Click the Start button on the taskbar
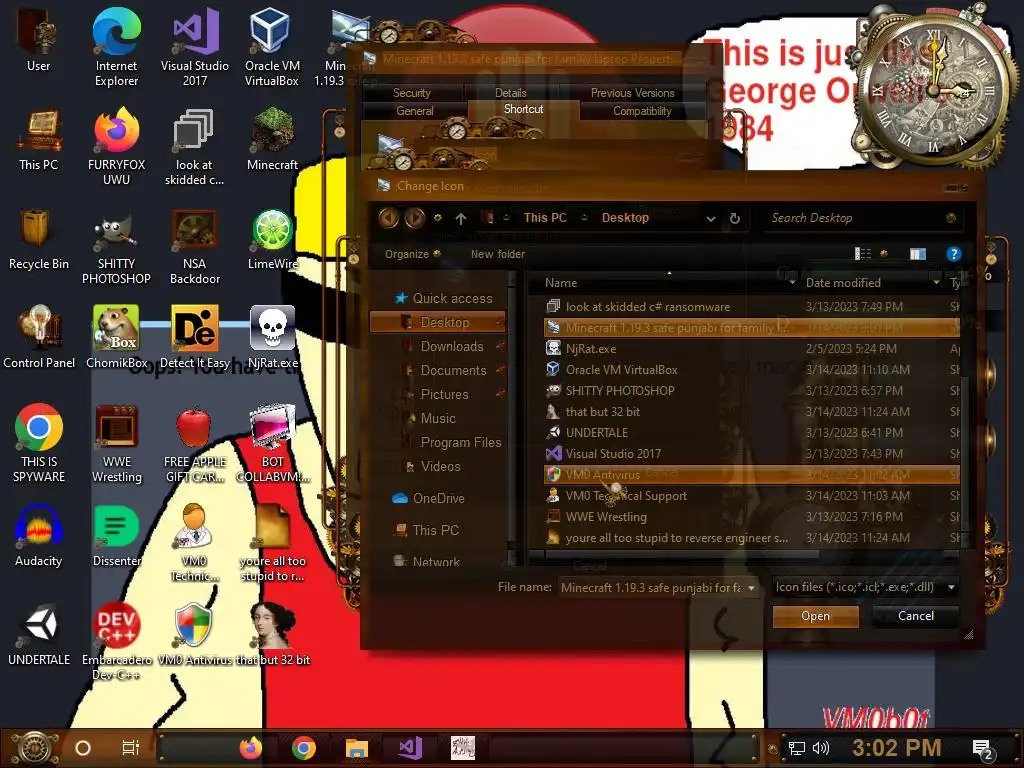This screenshot has width=1024, height=768. pyautogui.click(x=35, y=748)
